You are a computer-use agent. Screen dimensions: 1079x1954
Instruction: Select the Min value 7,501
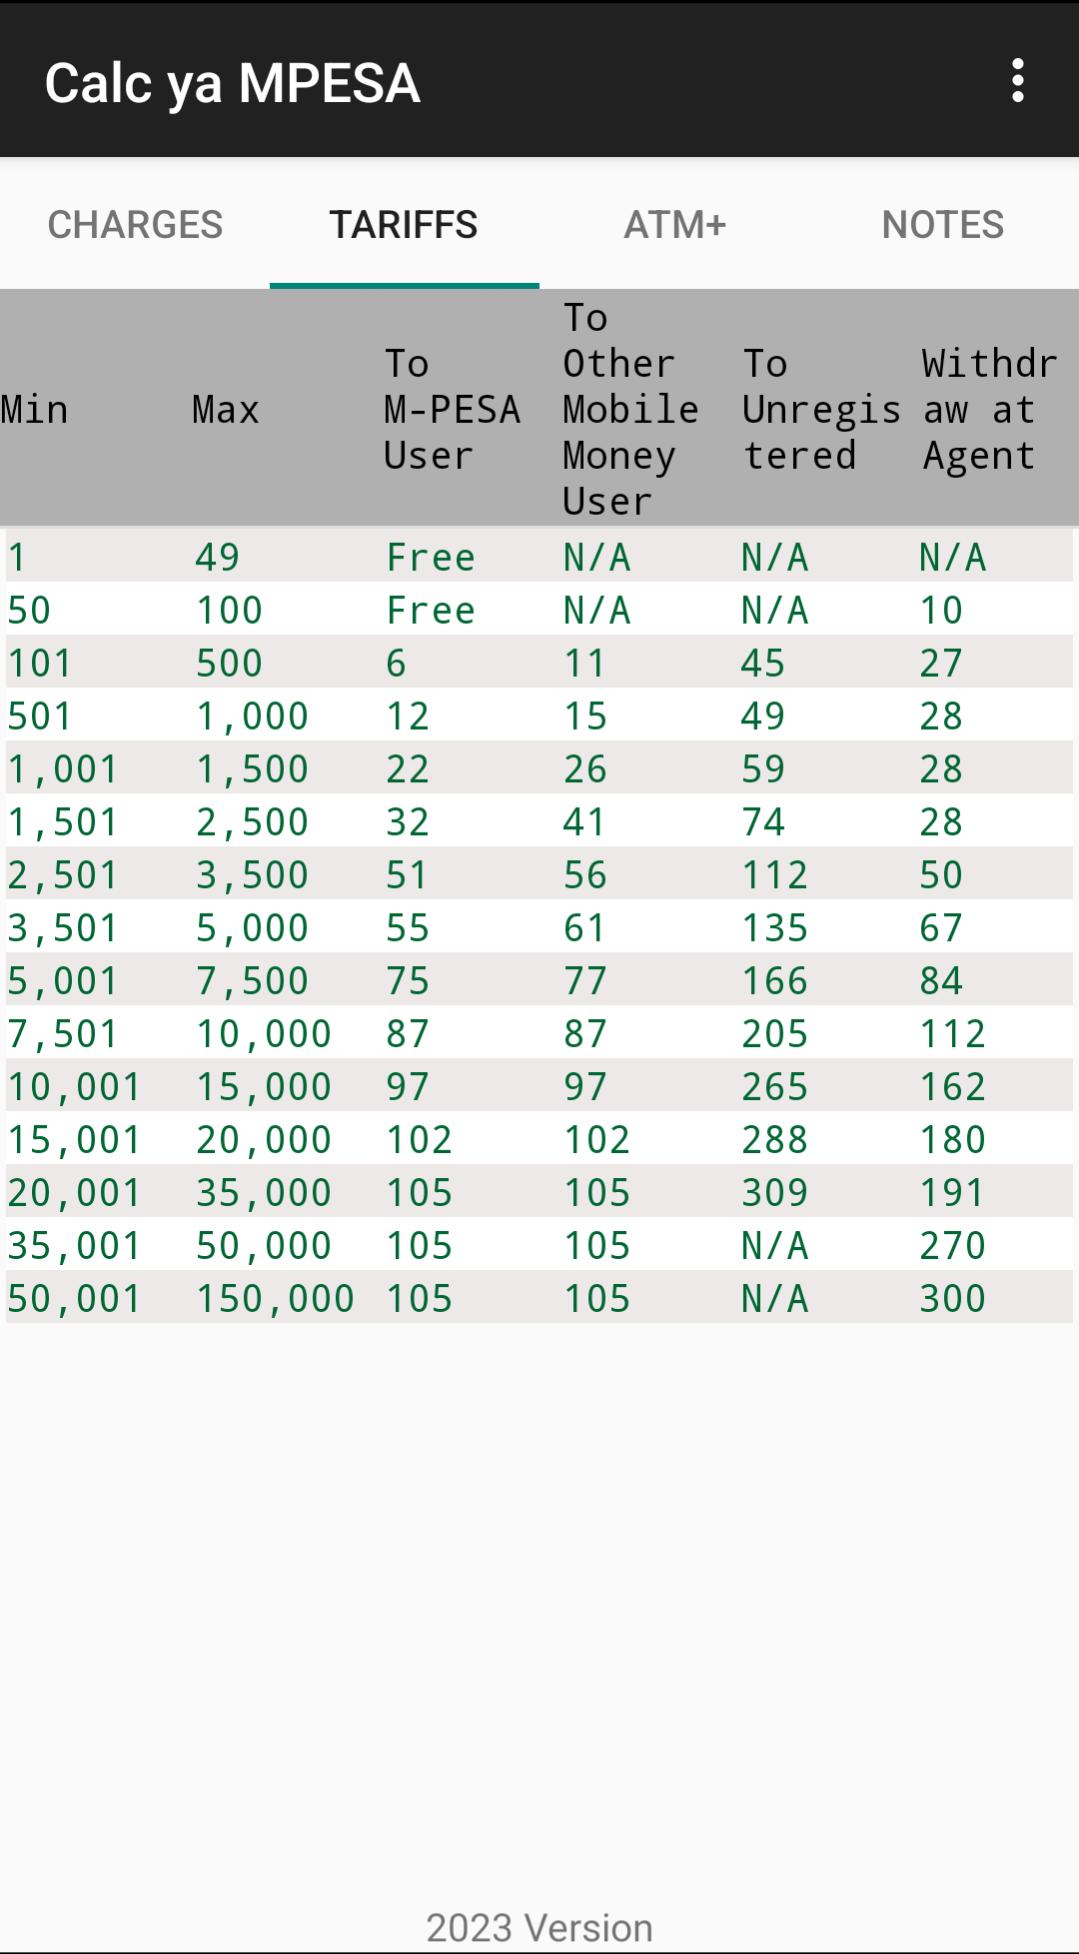click(x=63, y=1033)
